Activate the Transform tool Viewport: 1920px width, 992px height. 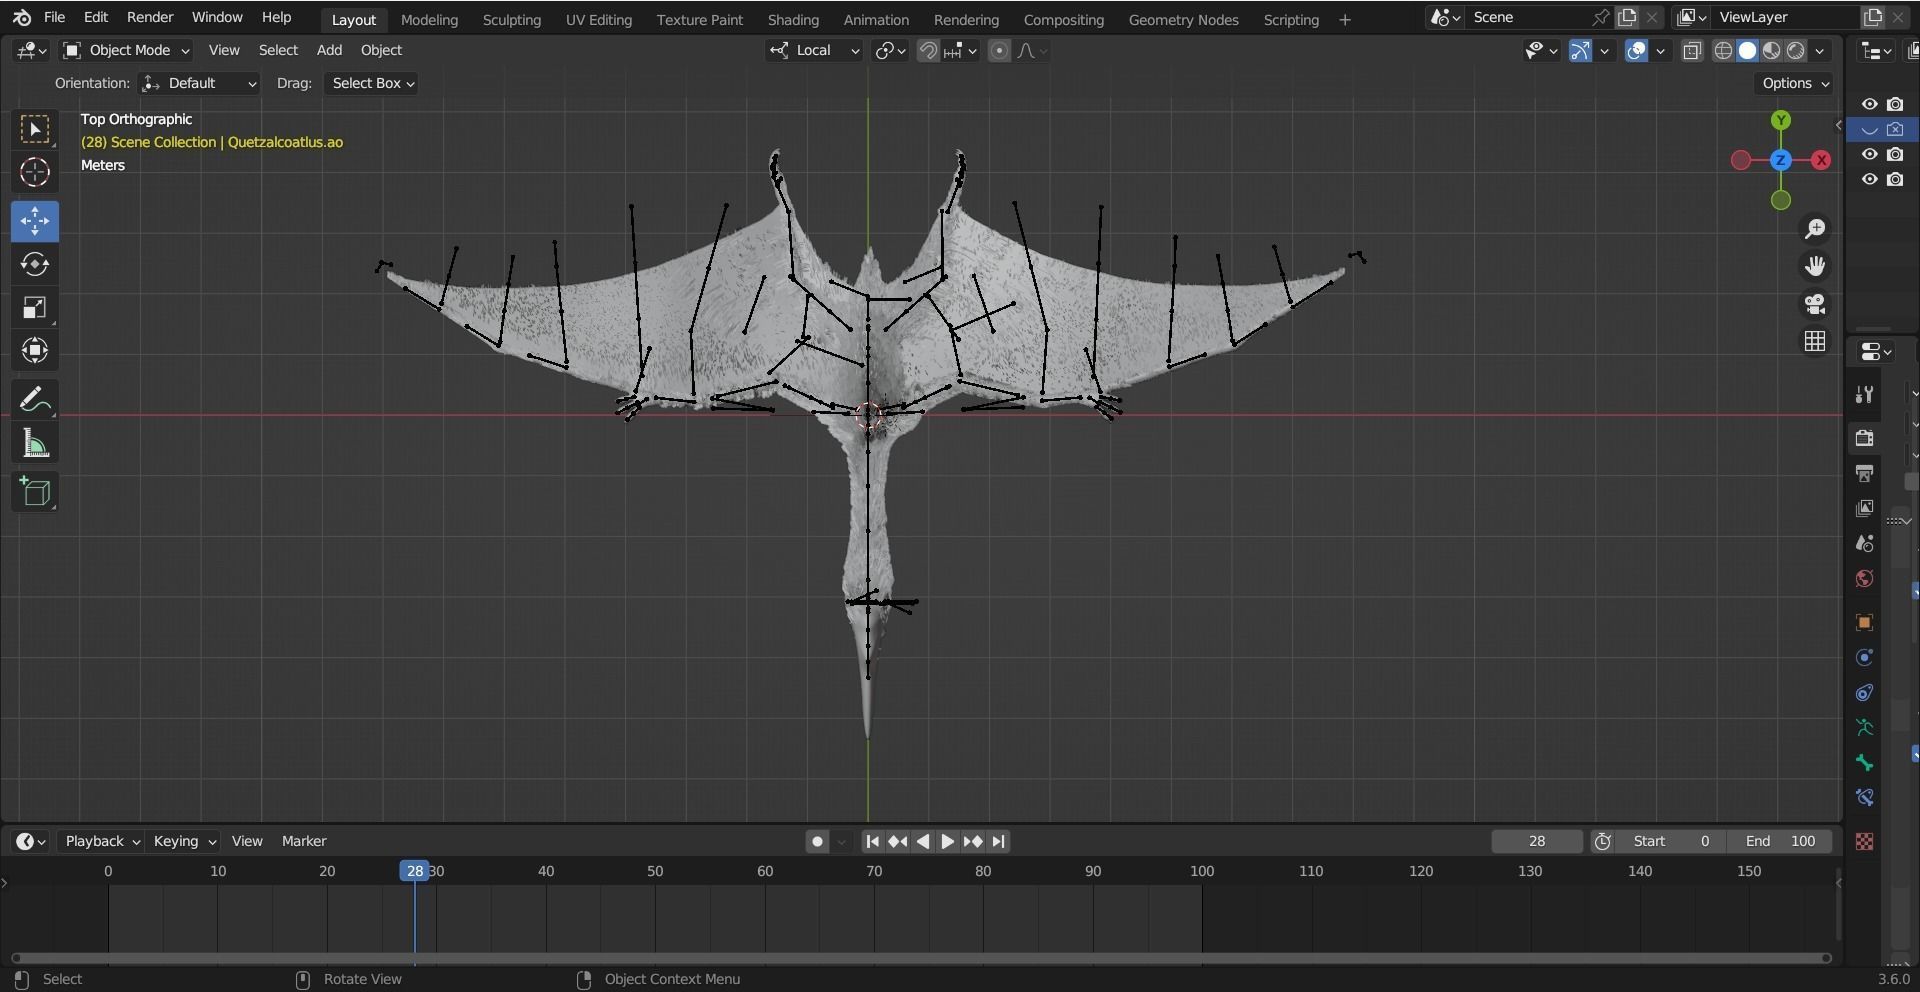[x=35, y=350]
